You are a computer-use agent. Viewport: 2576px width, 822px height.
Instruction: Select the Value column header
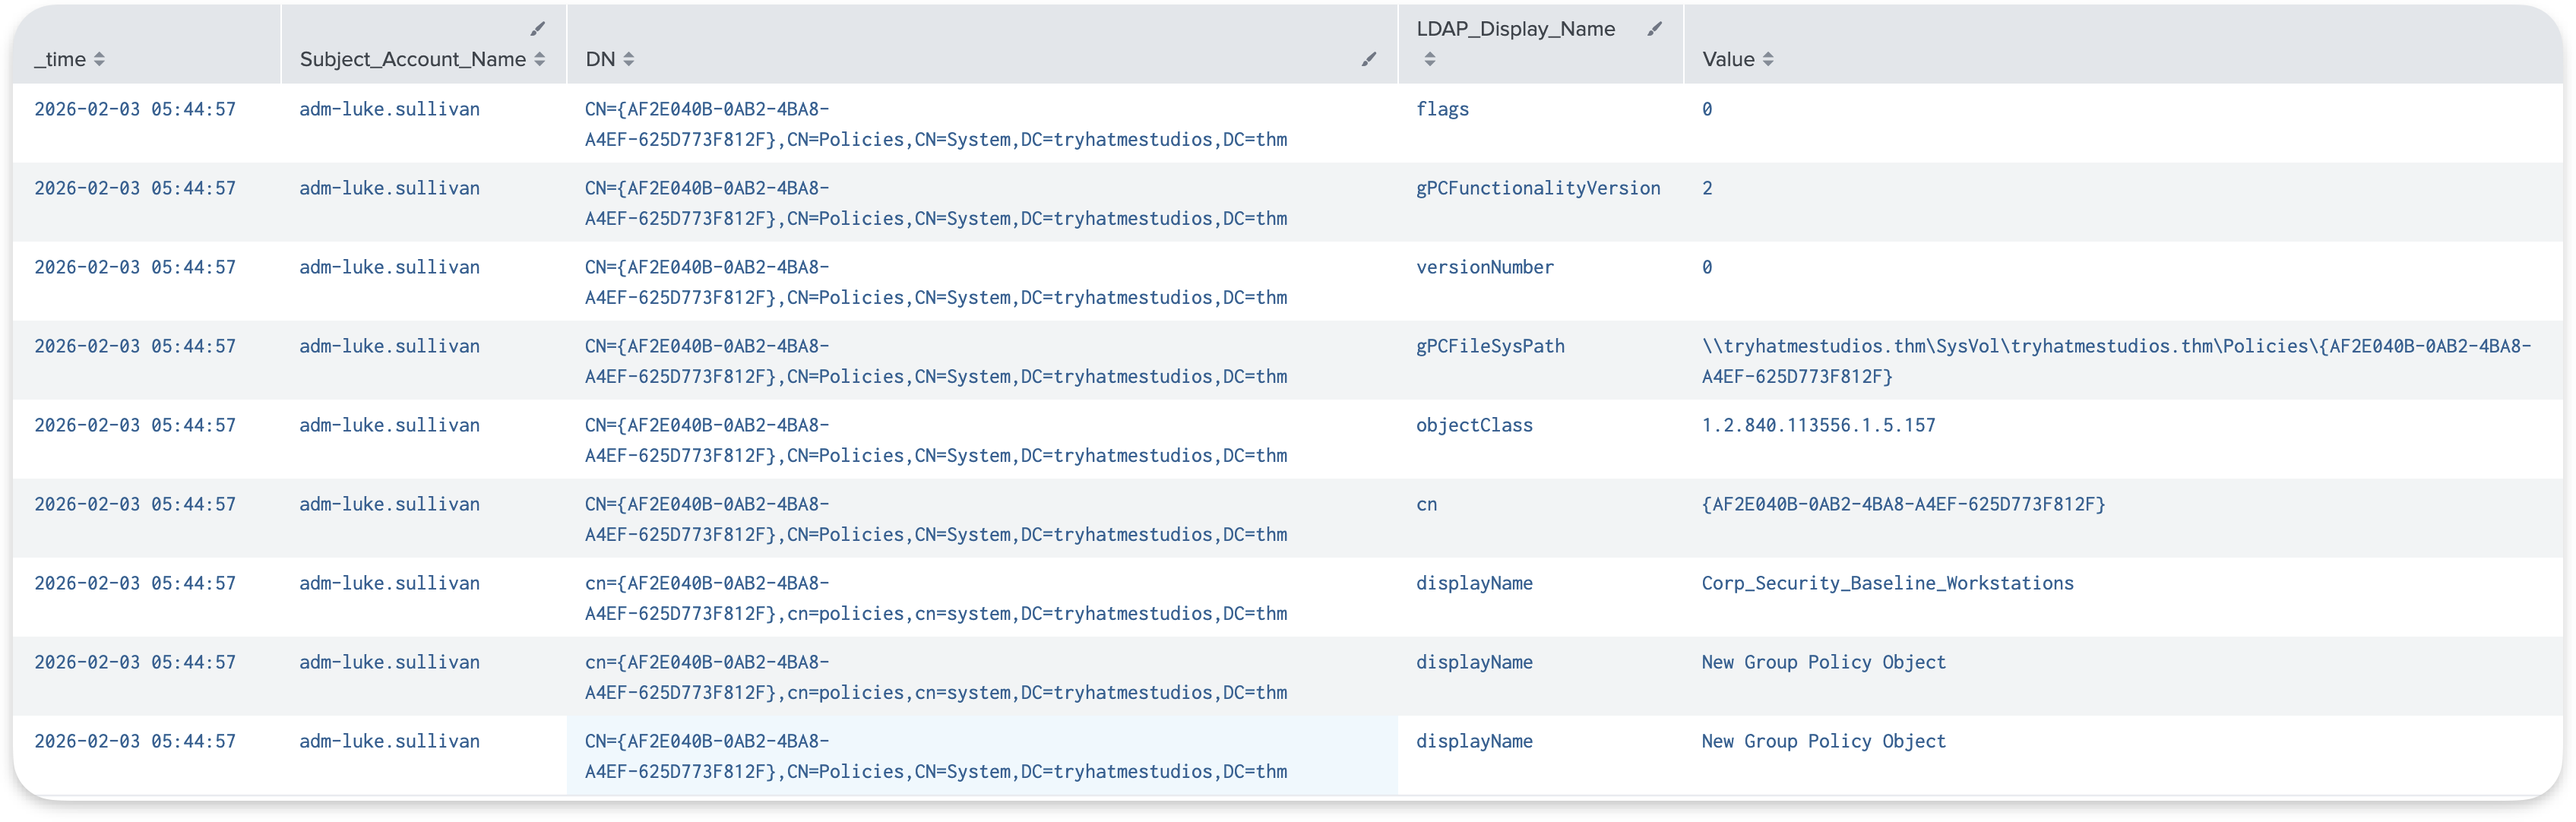click(1730, 59)
